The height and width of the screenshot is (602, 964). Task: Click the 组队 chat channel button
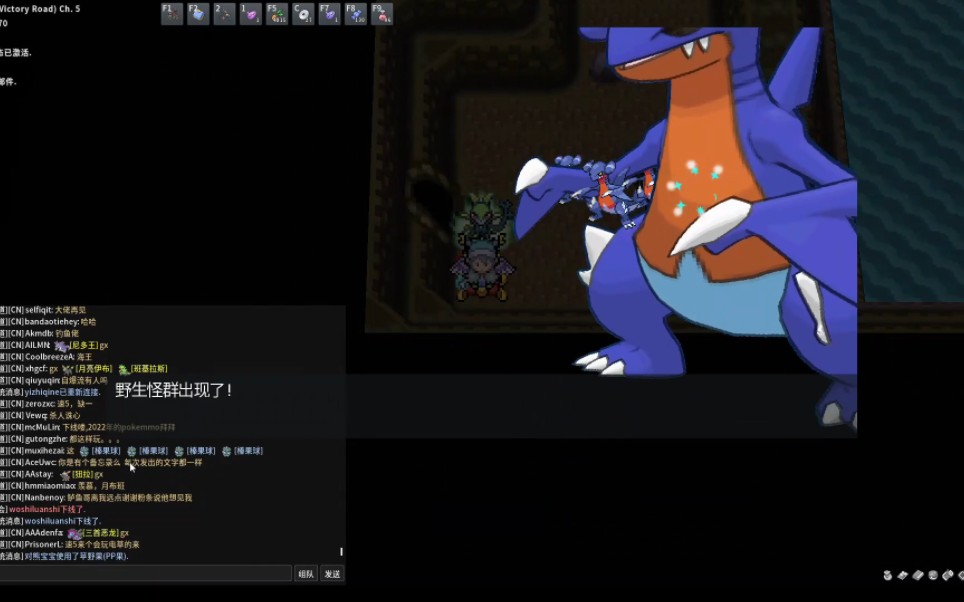[x=306, y=574]
